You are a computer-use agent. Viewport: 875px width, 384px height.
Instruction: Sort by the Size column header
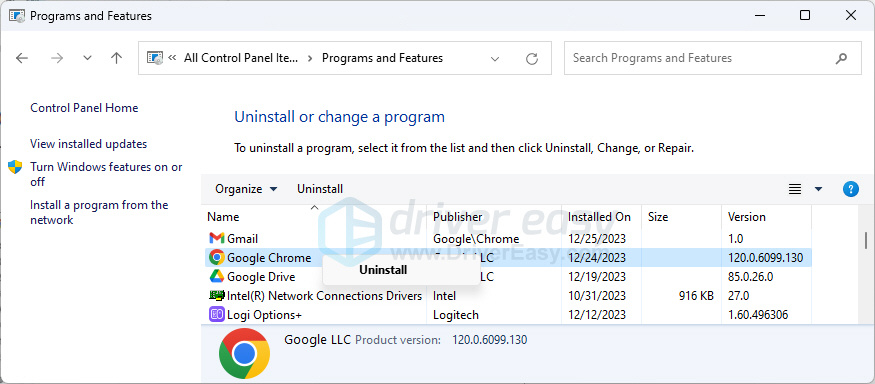click(x=658, y=217)
